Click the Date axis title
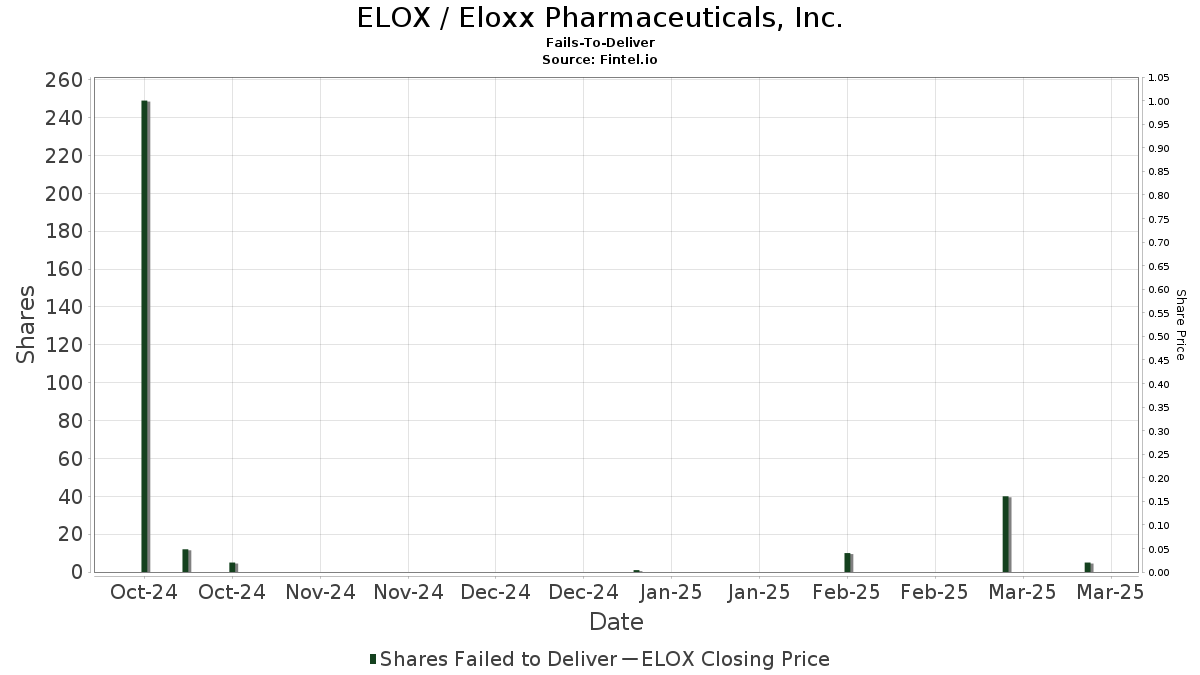This screenshot has width=1200, height=675. [616, 622]
